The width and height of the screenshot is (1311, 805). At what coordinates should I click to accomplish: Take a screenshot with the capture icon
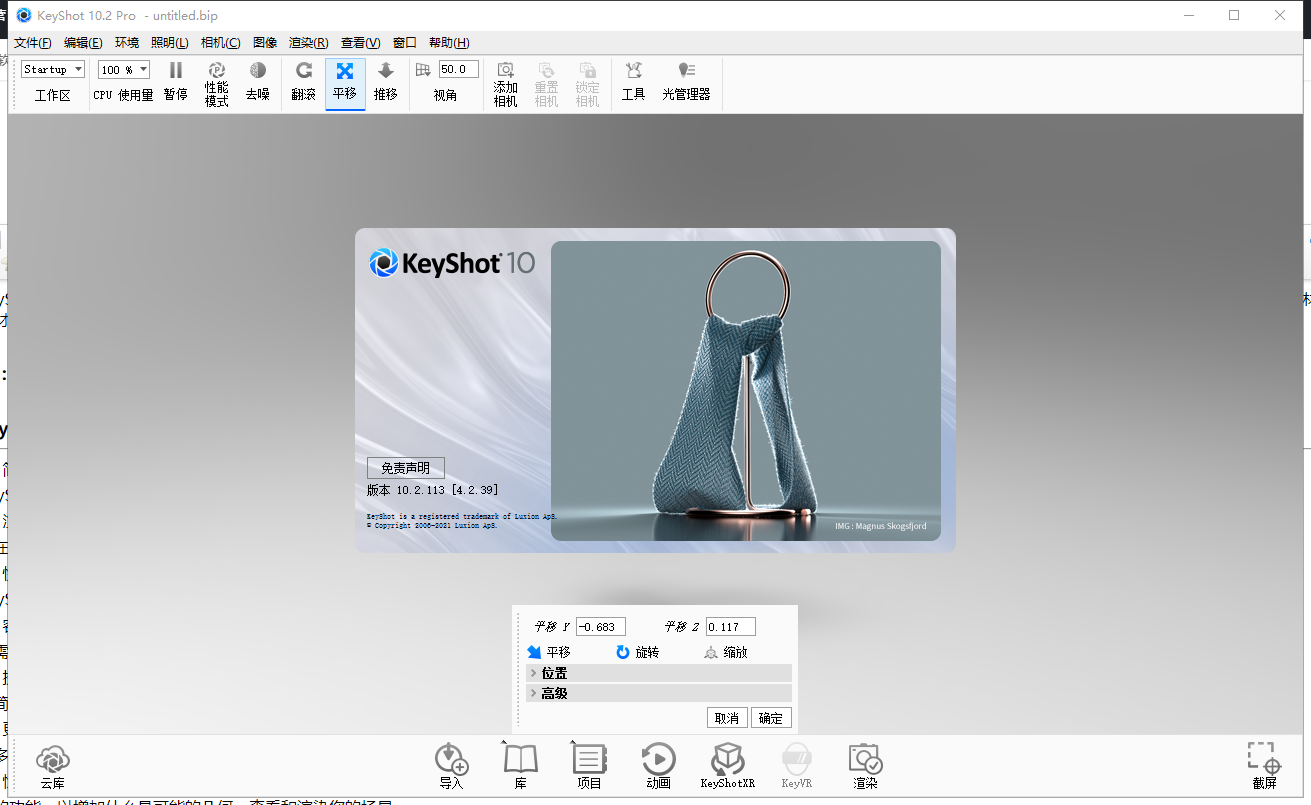tap(1263, 759)
